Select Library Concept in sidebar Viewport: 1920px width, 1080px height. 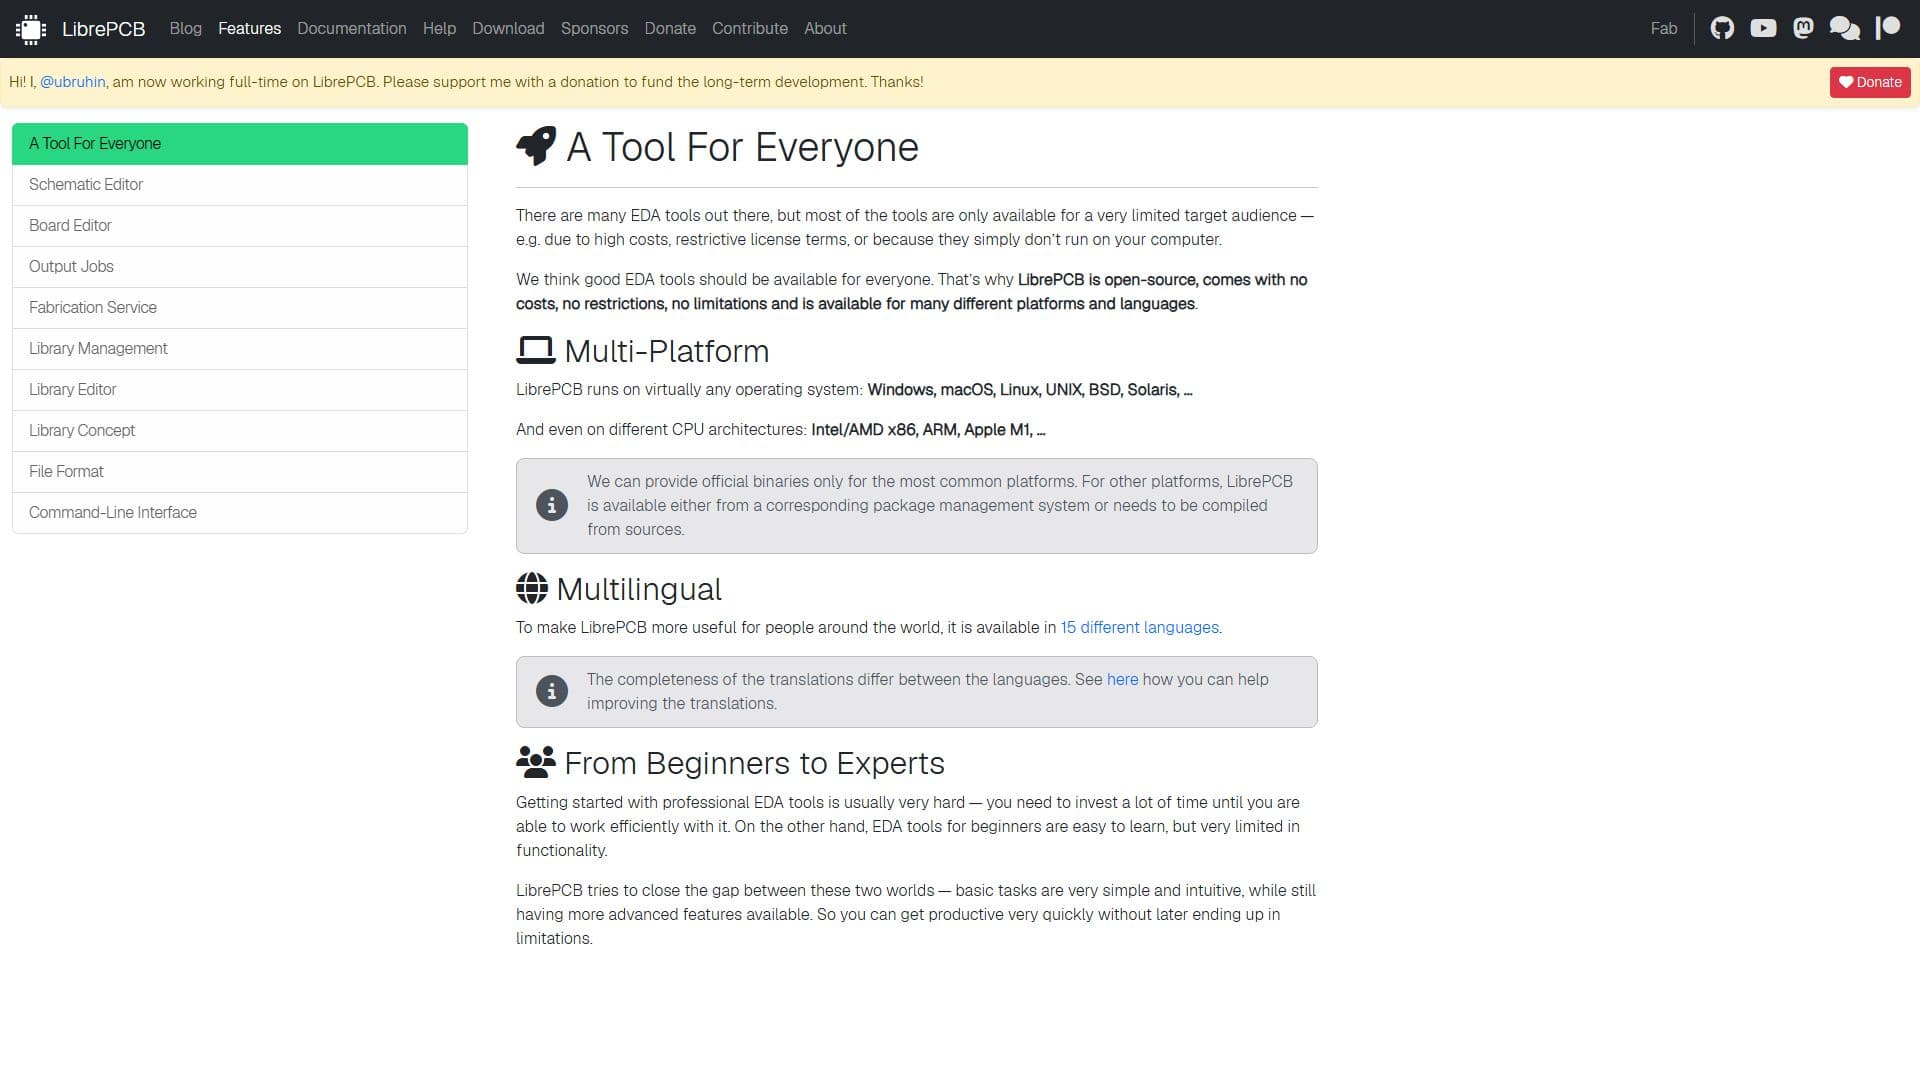240,431
